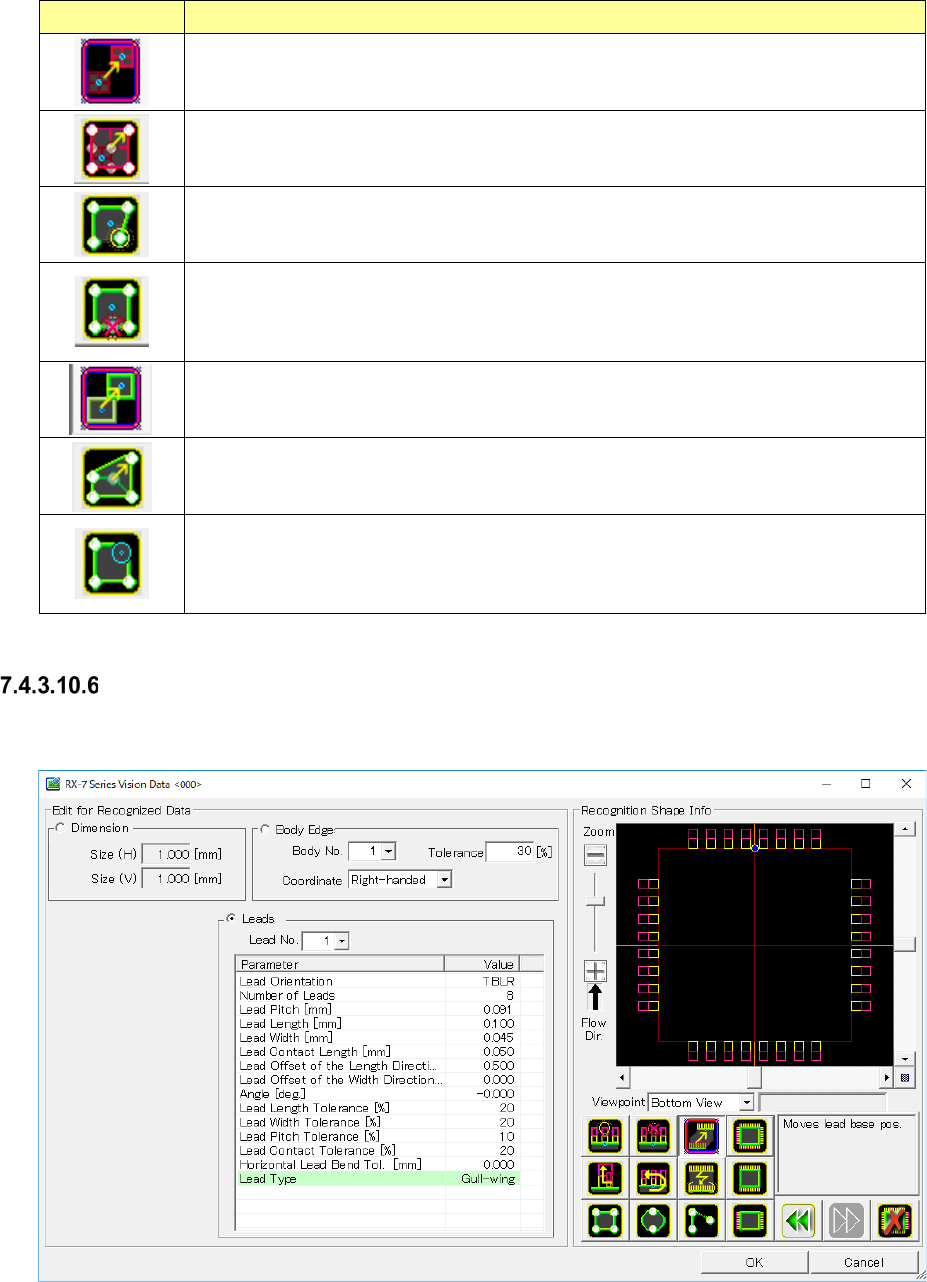The width and height of the screenshot is (927, 1282).
Task: Click the grey double-right arrow button
Action: (846, 1221)
